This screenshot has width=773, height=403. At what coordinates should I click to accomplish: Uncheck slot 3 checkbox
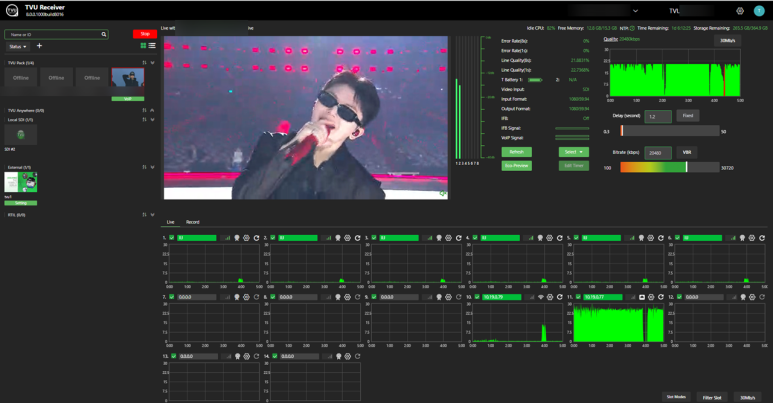pyautogui.click(x=374, y=238)
